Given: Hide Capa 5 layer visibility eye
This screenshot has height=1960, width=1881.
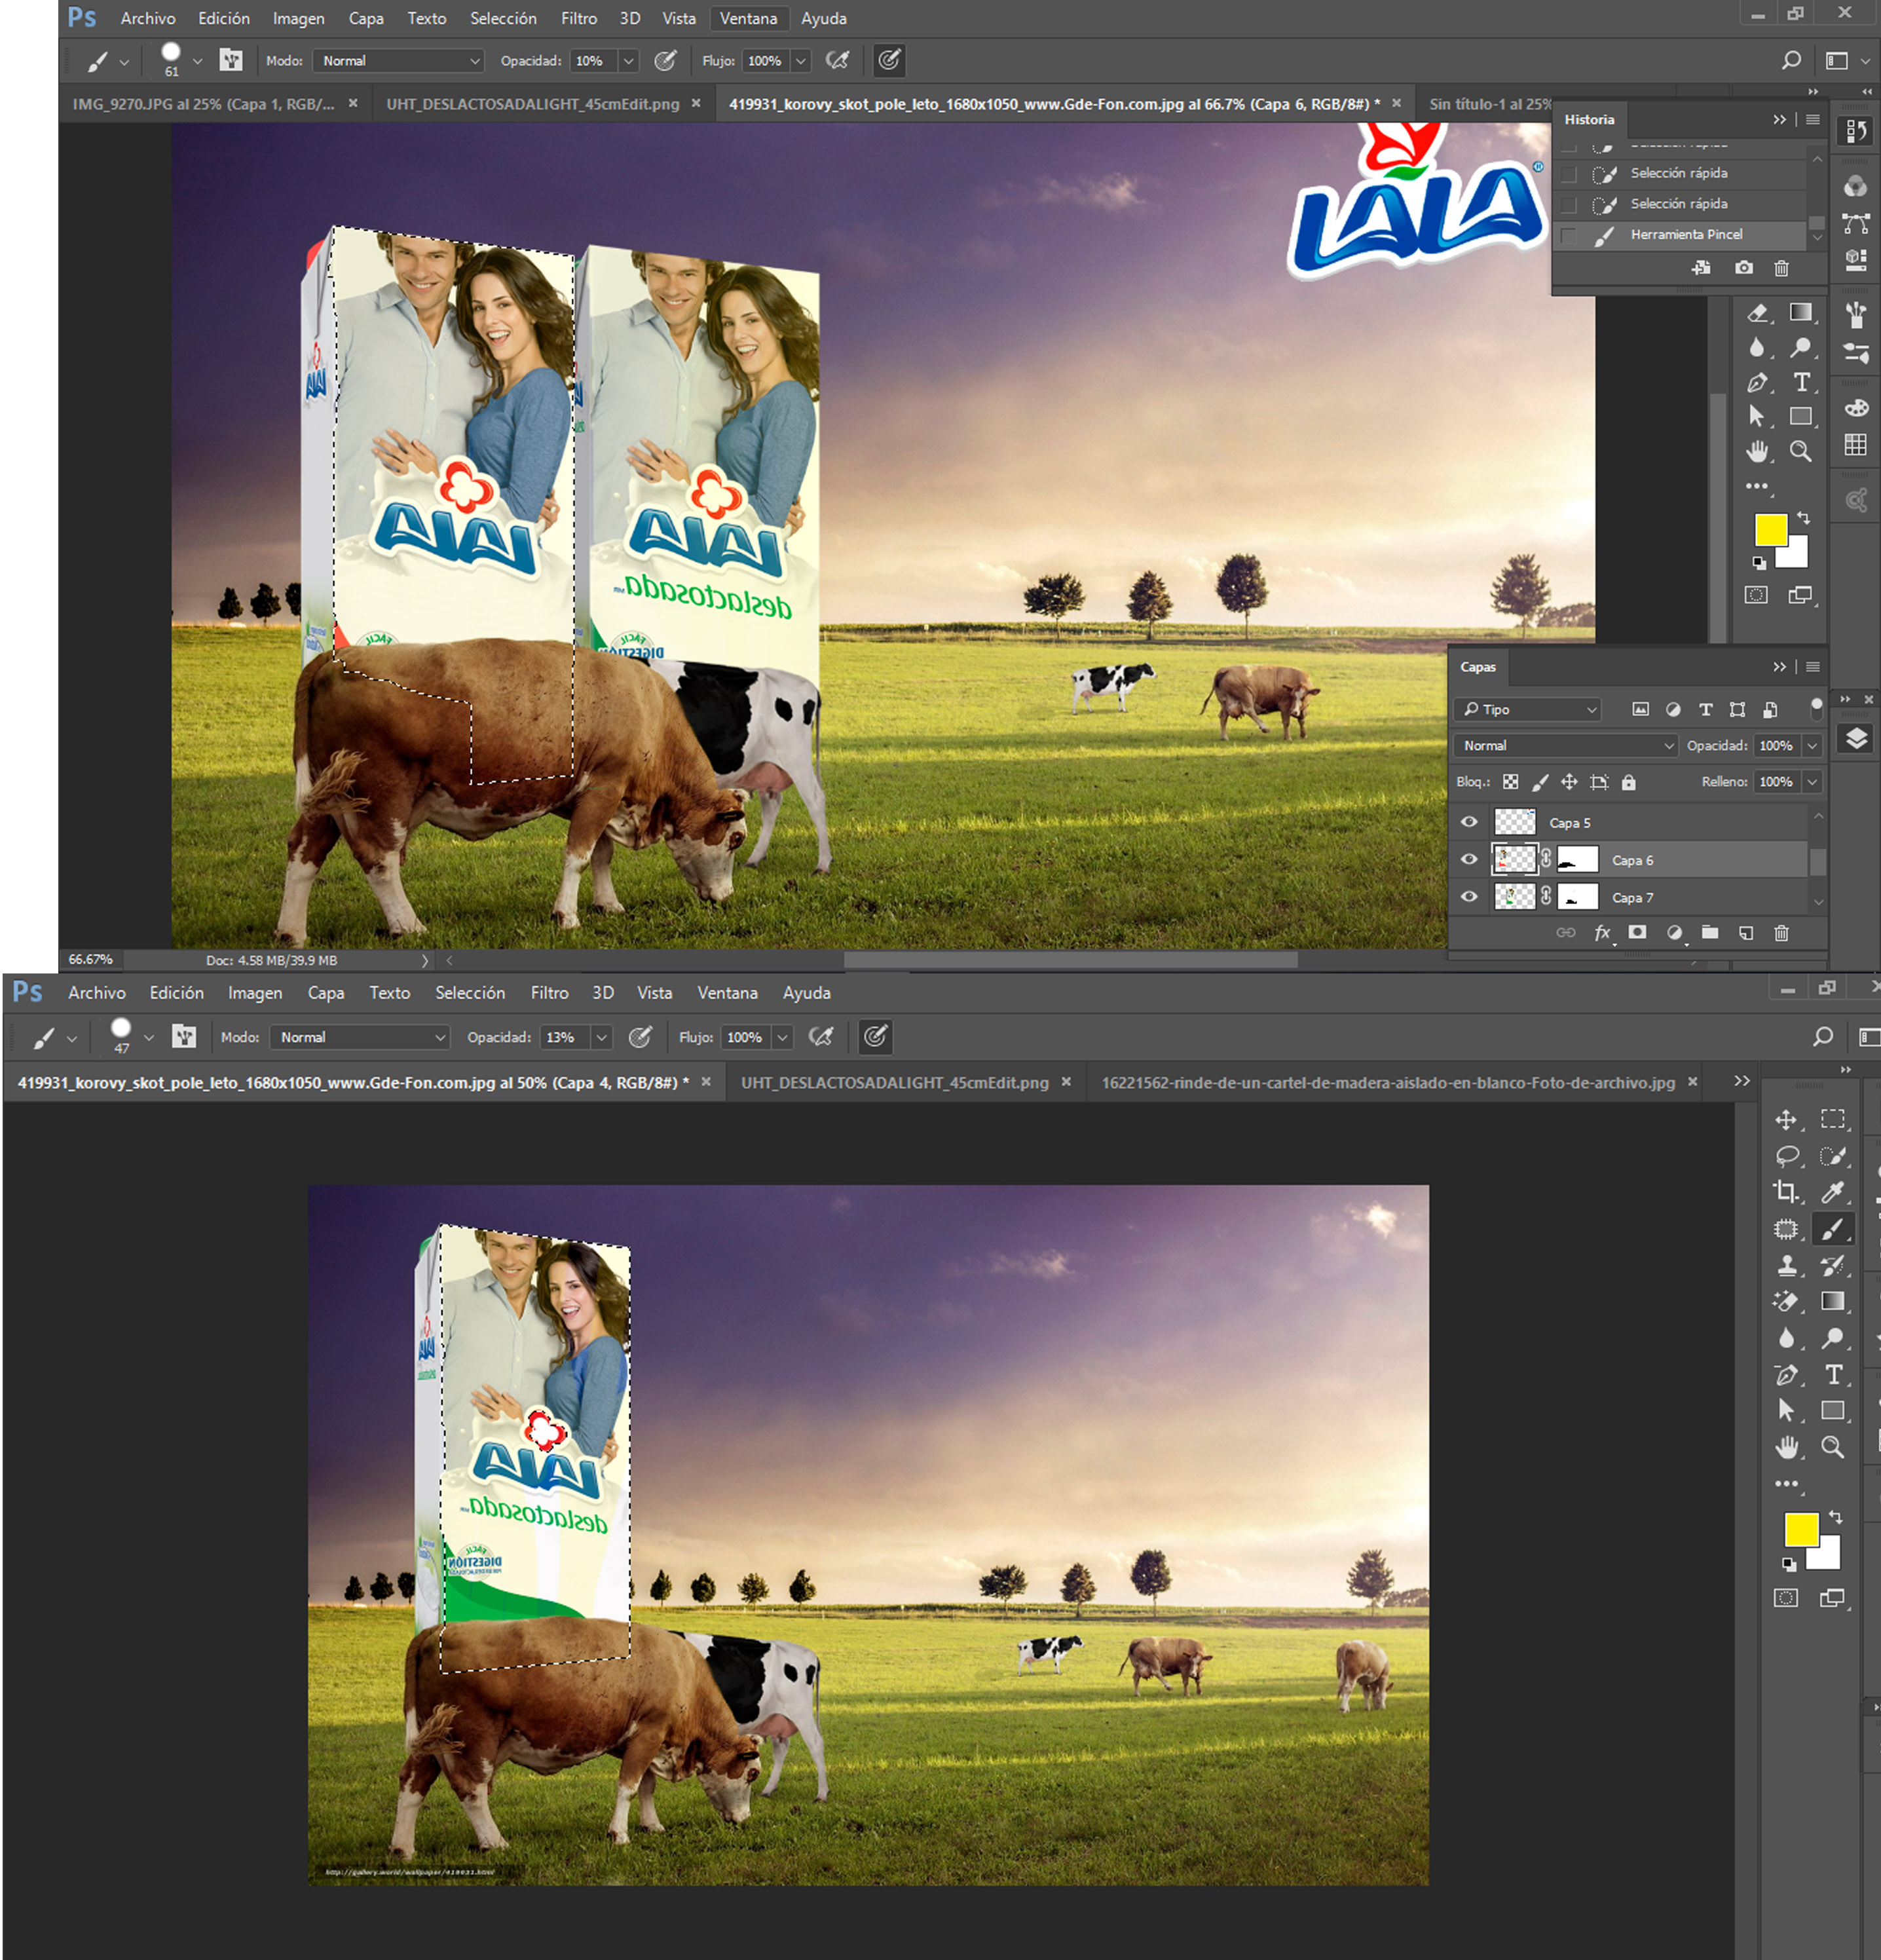Looking at the screenshot, I should click(x=1468, y=822).
